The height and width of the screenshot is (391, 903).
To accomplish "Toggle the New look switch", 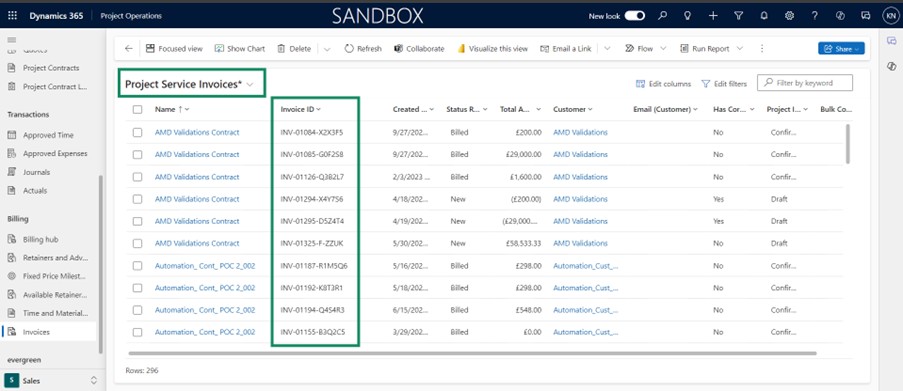I will click(x=635, y=16).
